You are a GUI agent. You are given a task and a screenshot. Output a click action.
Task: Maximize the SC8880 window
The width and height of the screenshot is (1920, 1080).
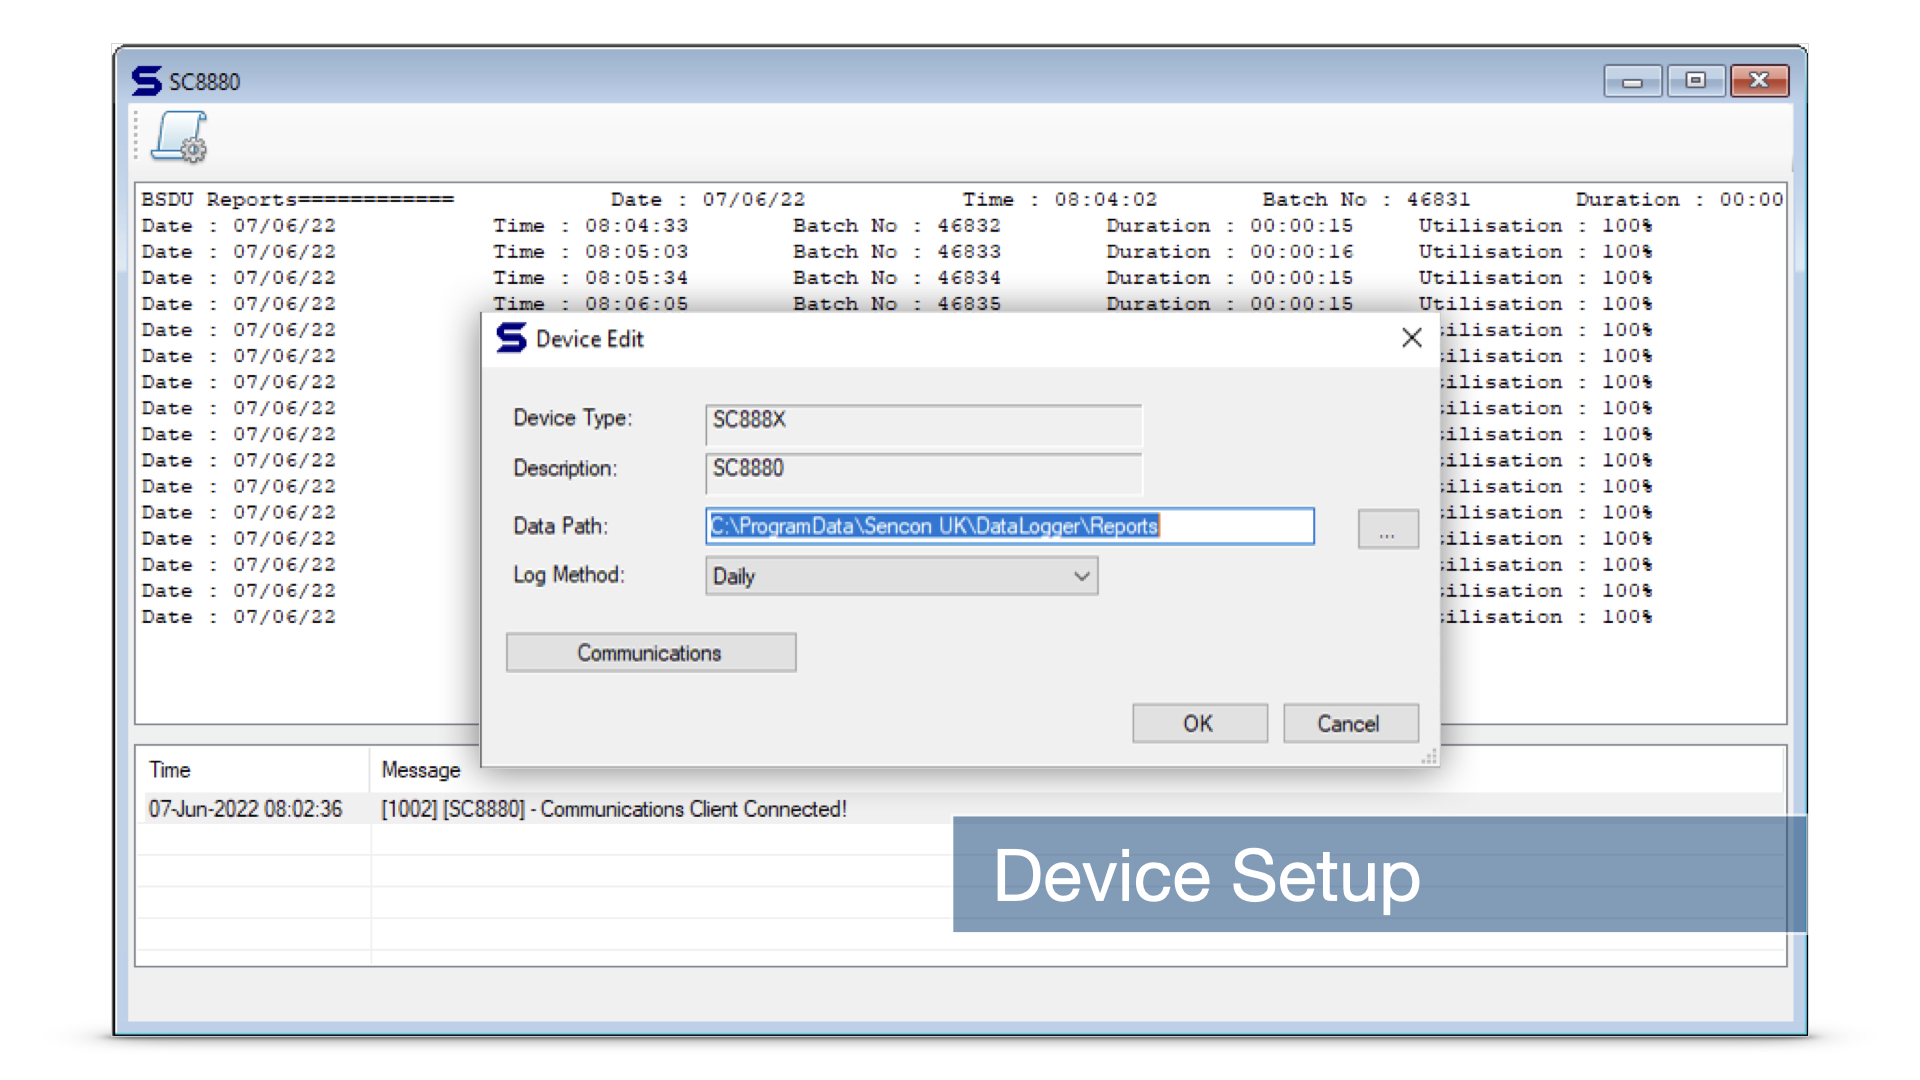click(1695, 81)
